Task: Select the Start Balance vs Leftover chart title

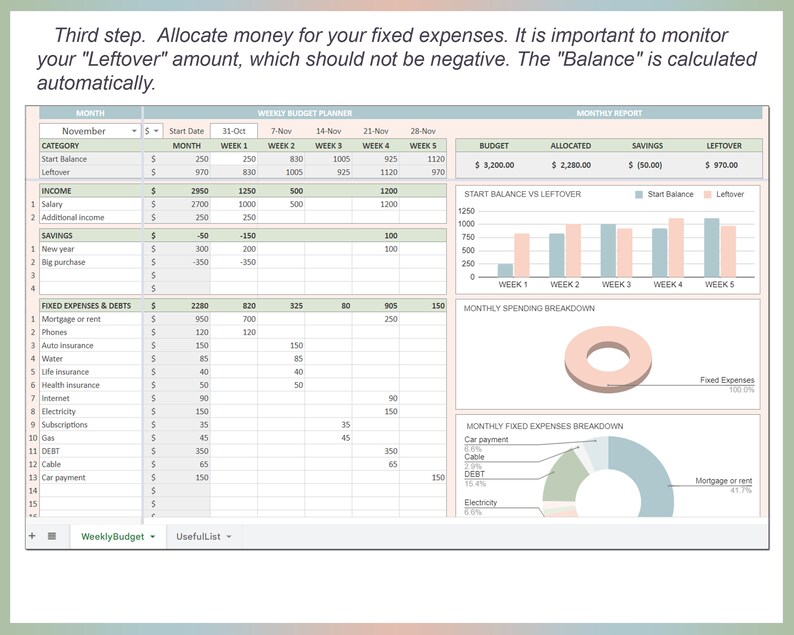Action: [523, 194]
